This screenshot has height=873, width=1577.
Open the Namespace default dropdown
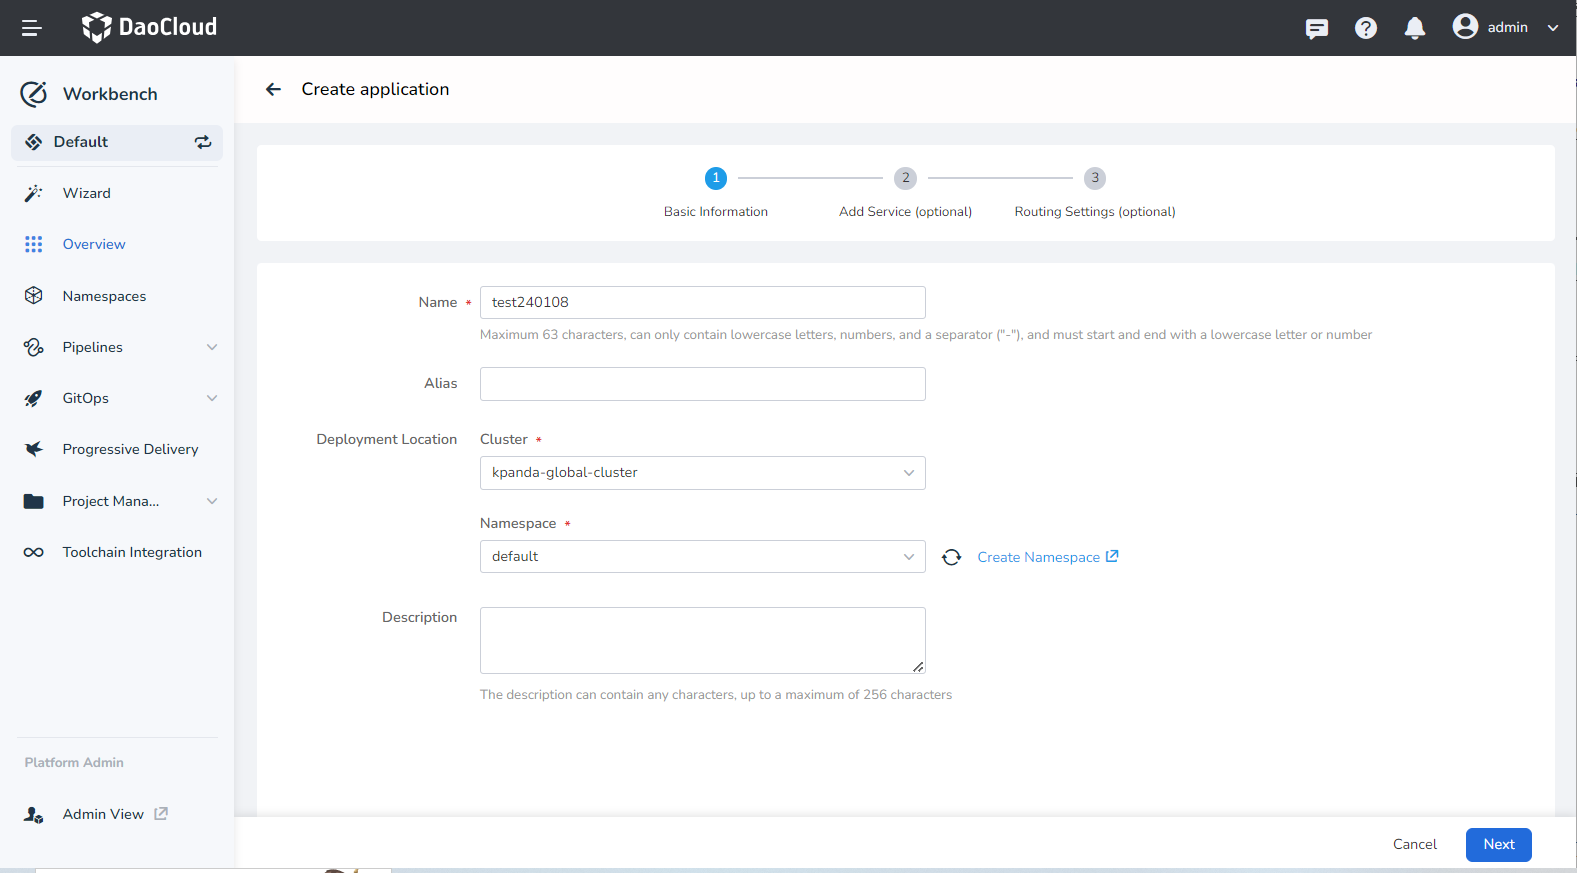click(702, 557)
